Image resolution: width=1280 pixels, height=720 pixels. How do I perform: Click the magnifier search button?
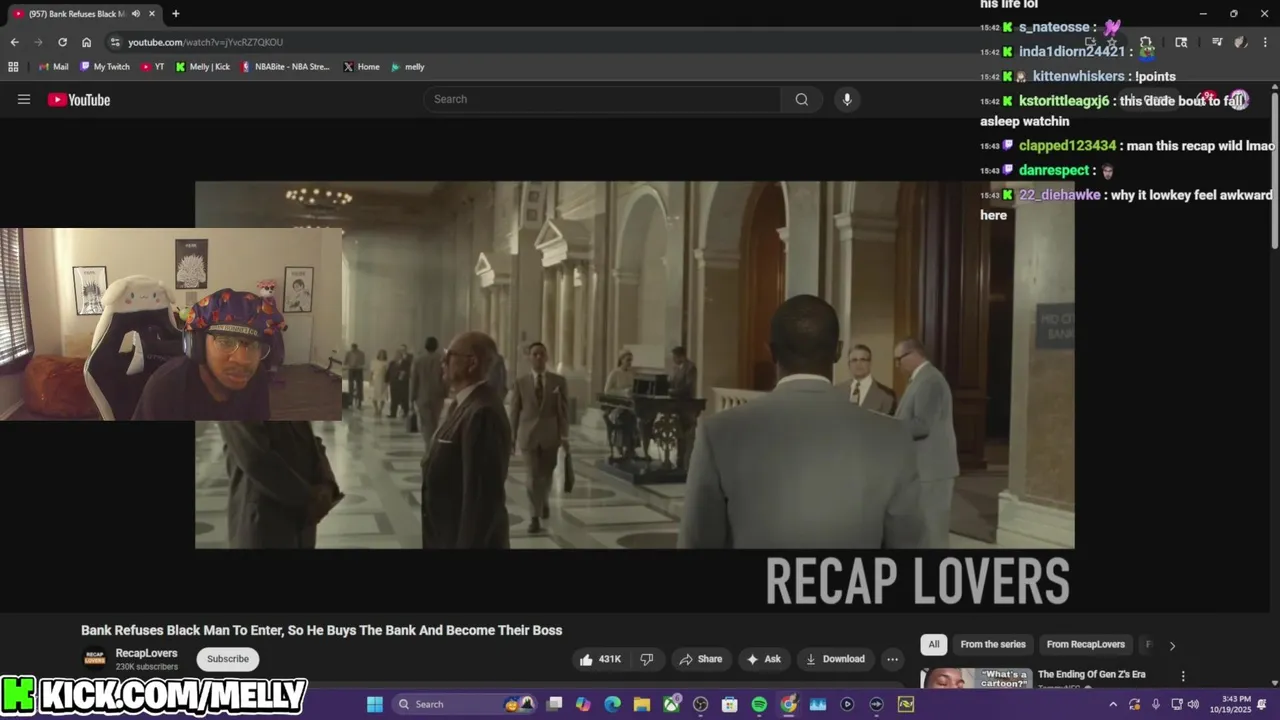coord(802,99)
